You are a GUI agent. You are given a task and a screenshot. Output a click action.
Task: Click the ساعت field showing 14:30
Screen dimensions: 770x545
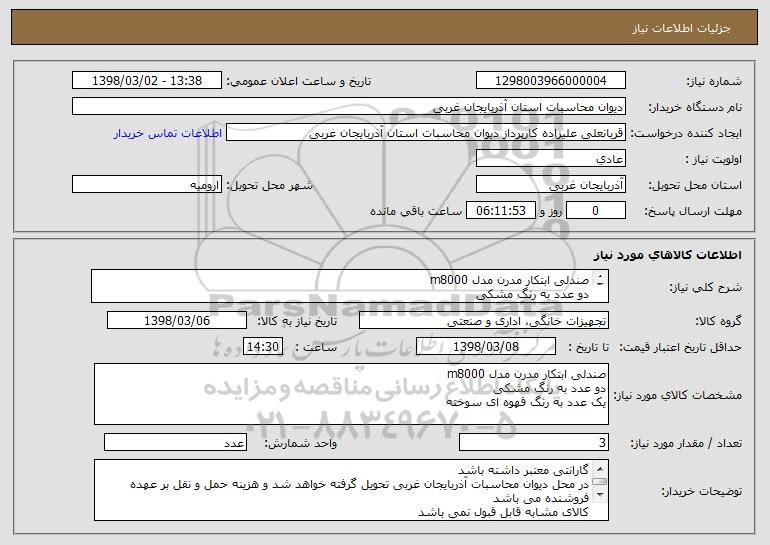[x=263, y=347]
